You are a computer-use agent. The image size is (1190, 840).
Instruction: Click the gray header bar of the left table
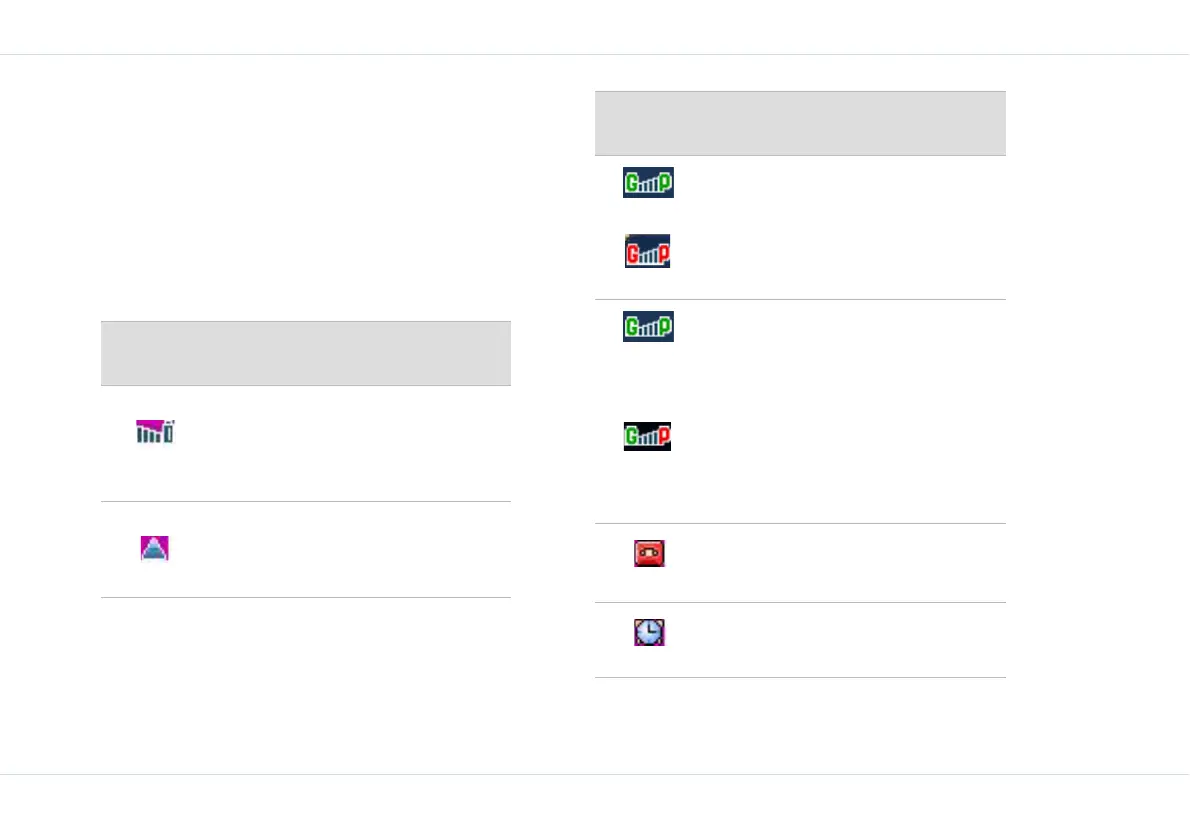coord(306,354)
